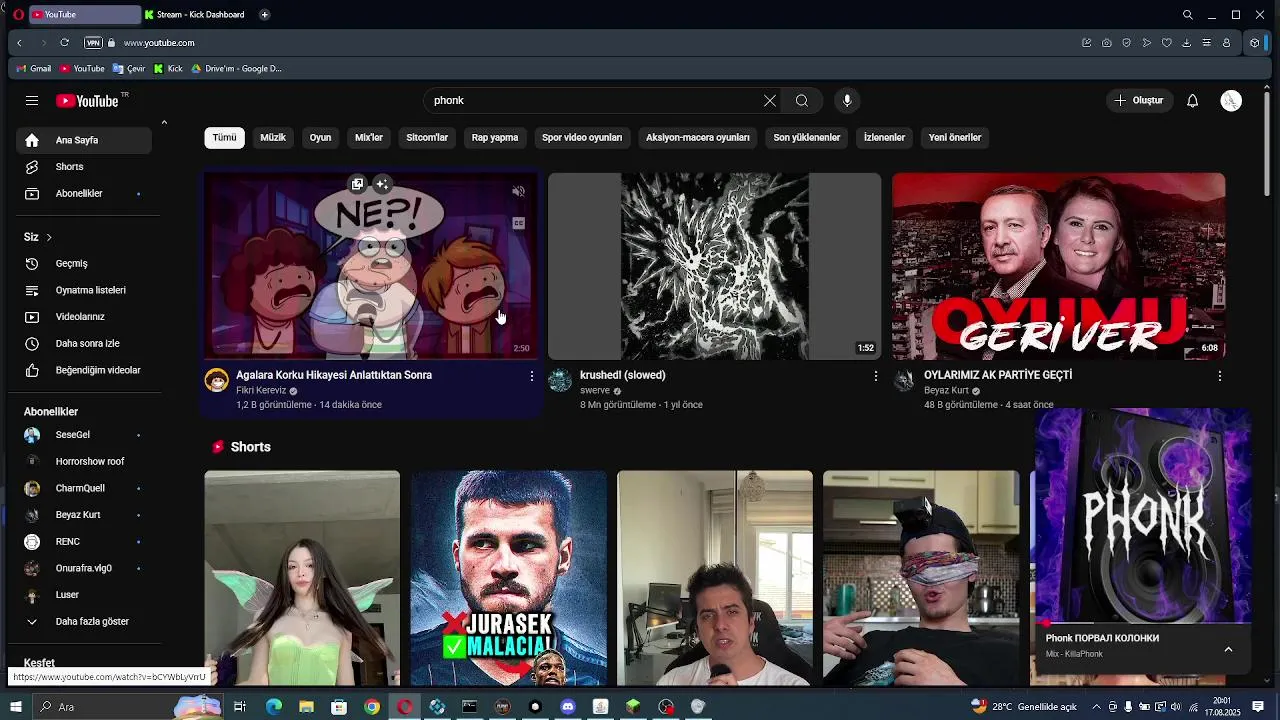
Task: Open CharmQuell channel subscription
Action: tap(84, 488)
